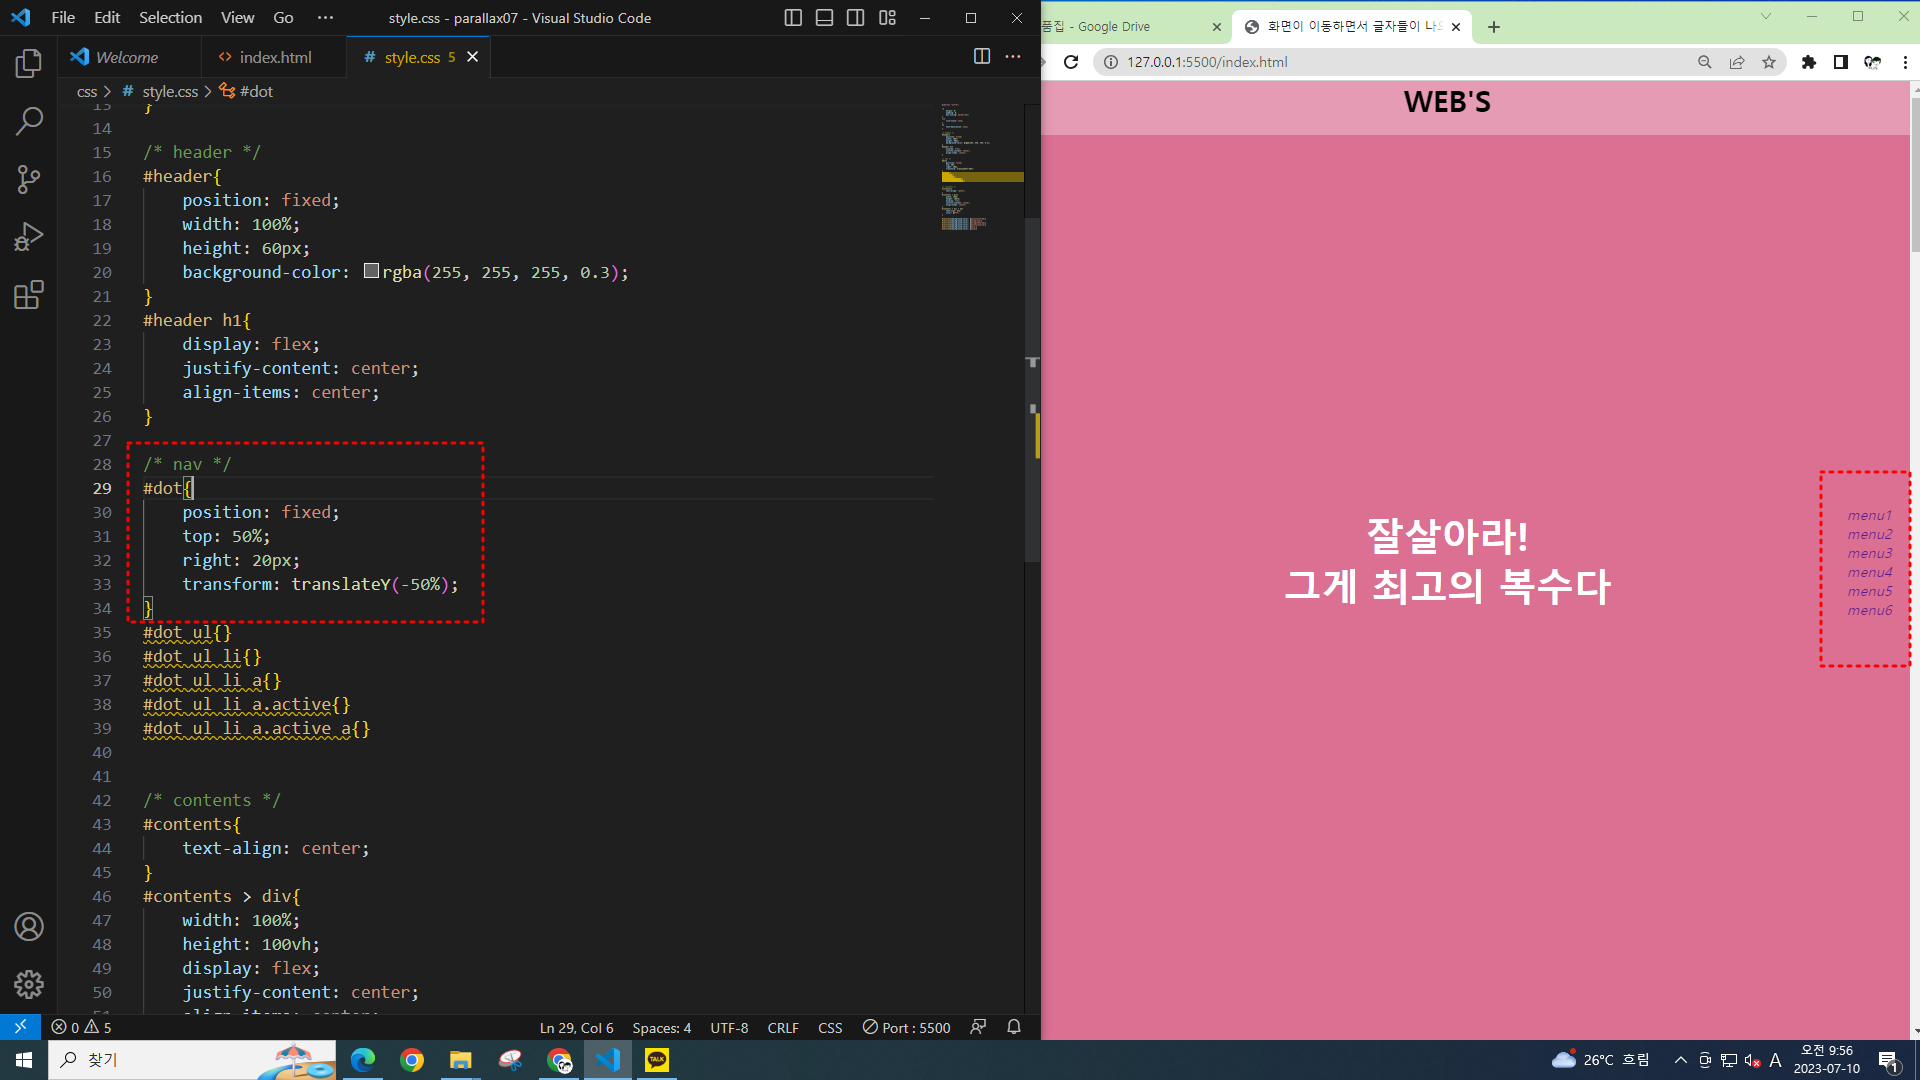
Task: Open Run and Debug view
Action: pos(29,237)
